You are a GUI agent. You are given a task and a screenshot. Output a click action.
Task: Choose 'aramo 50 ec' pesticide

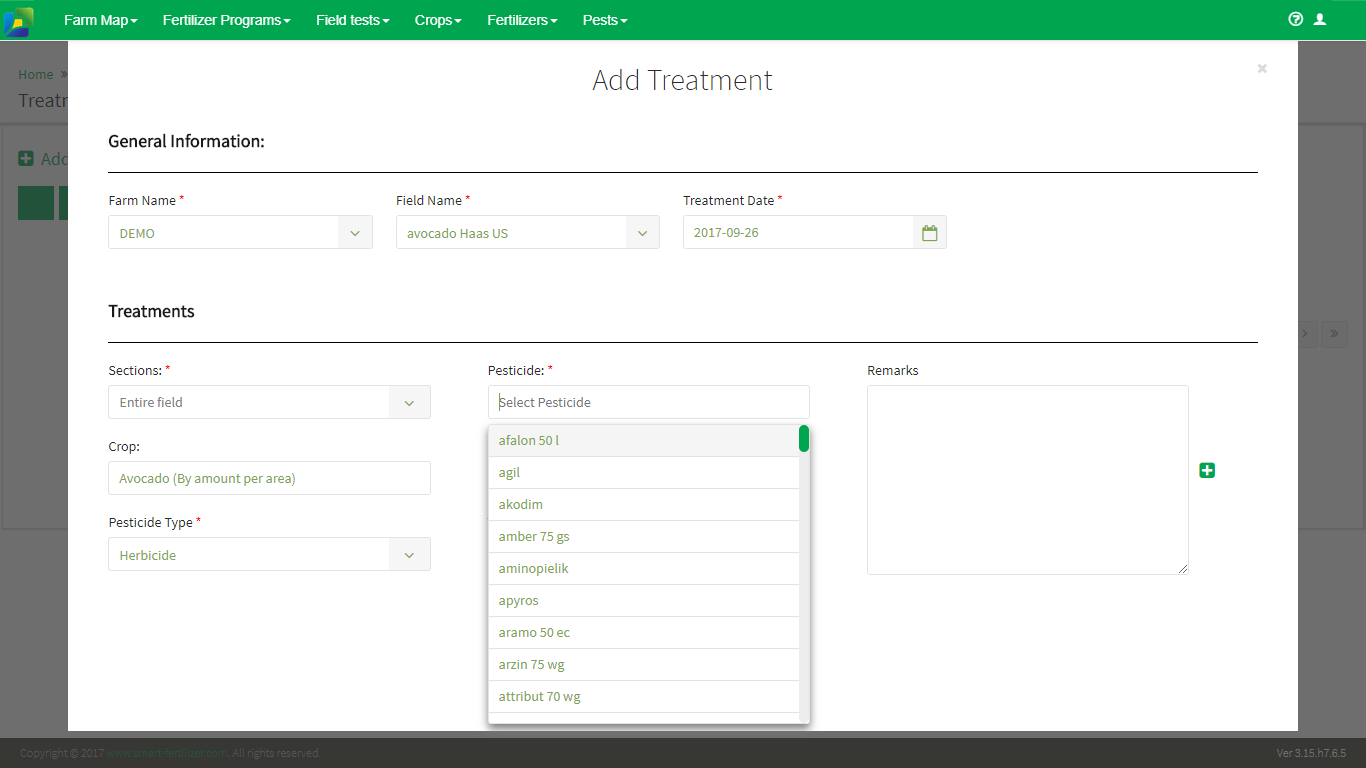click(644, 633)
